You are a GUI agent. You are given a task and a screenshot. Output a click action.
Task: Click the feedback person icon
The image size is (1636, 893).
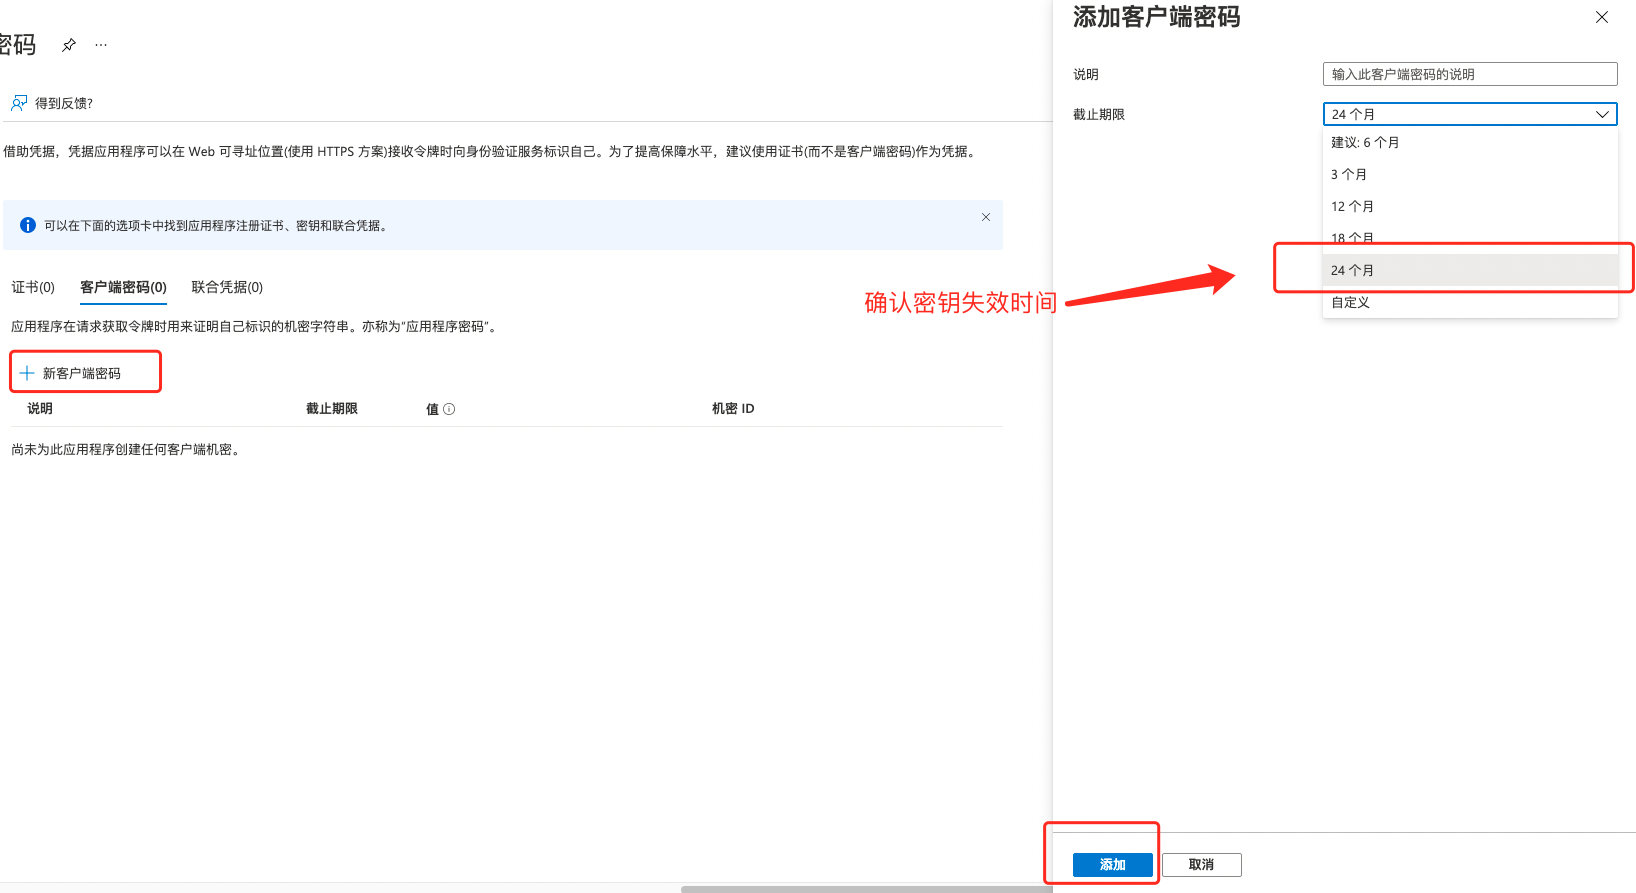[x=19, y=103]
